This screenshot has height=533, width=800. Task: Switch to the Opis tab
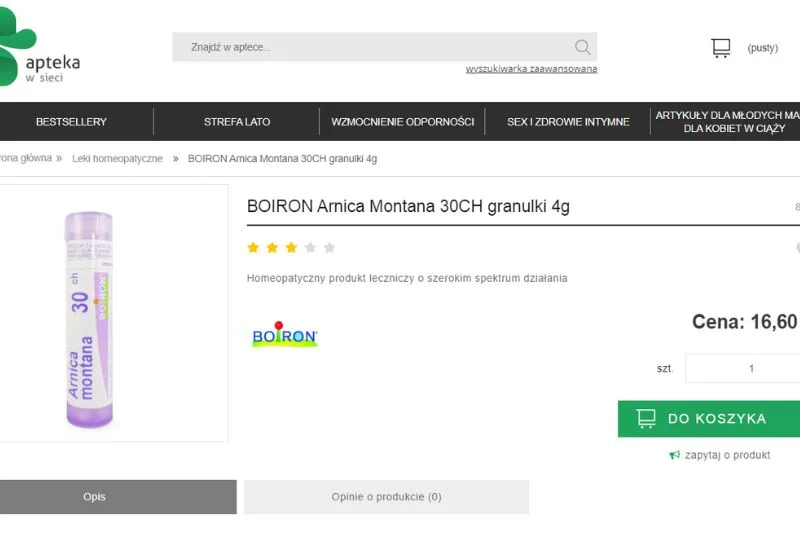95,497
